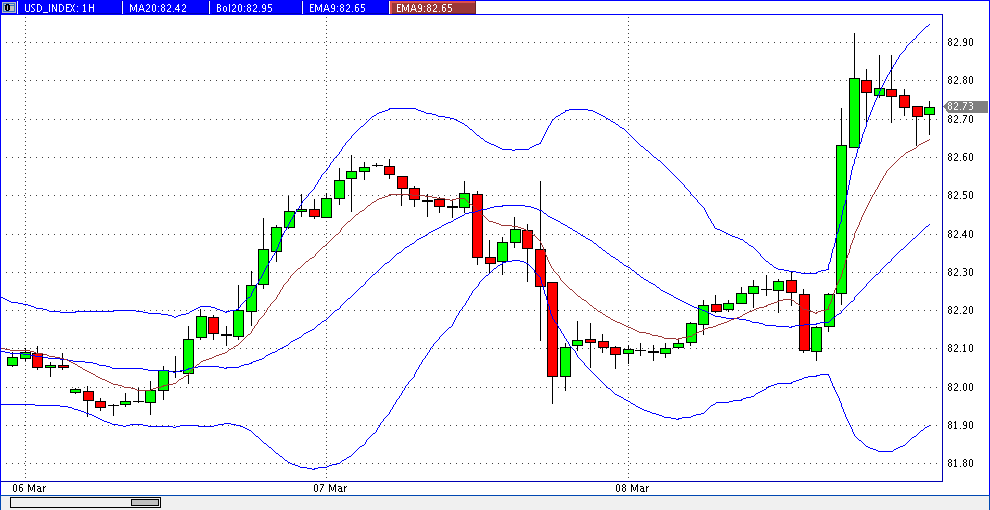Image resolution: width=990 pixels, height=510 pixels.
Task: Click the 82.80 price axis label
Action: click(960, 81)
